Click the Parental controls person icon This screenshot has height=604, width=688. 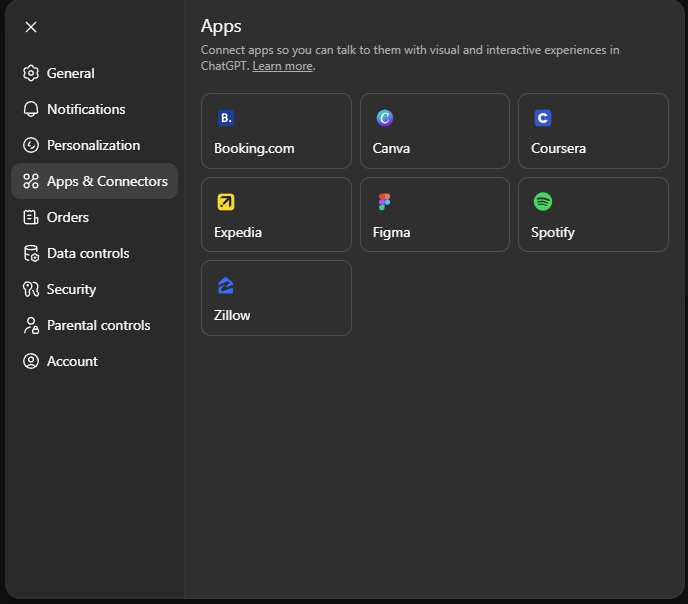tap(31, 325)
